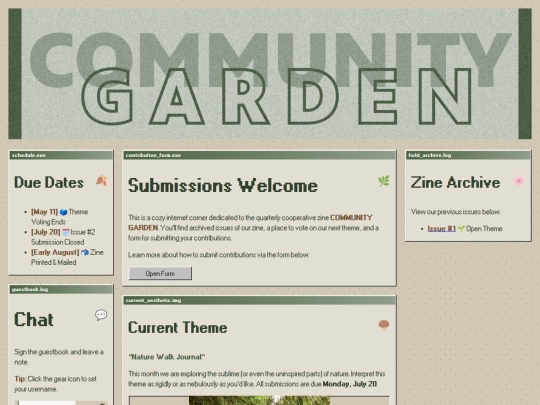Click the pink flower icon beside Zine Archive
540x405 pixels.
pos(519,180)
